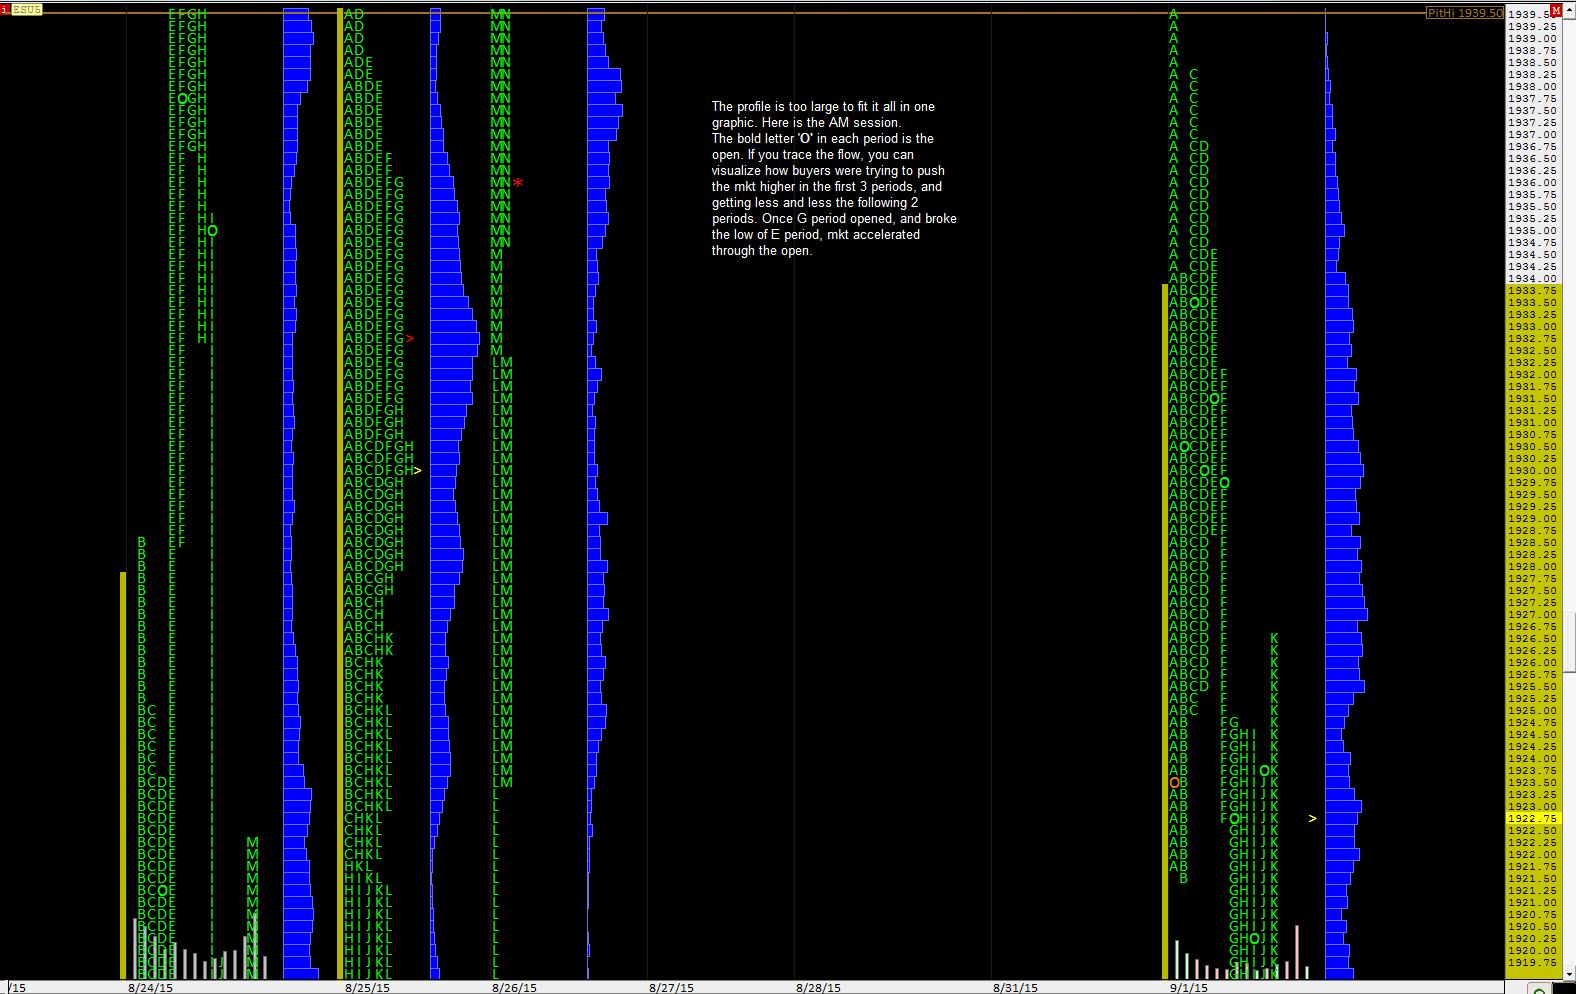Click the green circle icon in bottom corner
The width and height of the screenshot is (1576, 994).
click(x=1539, y=988)
